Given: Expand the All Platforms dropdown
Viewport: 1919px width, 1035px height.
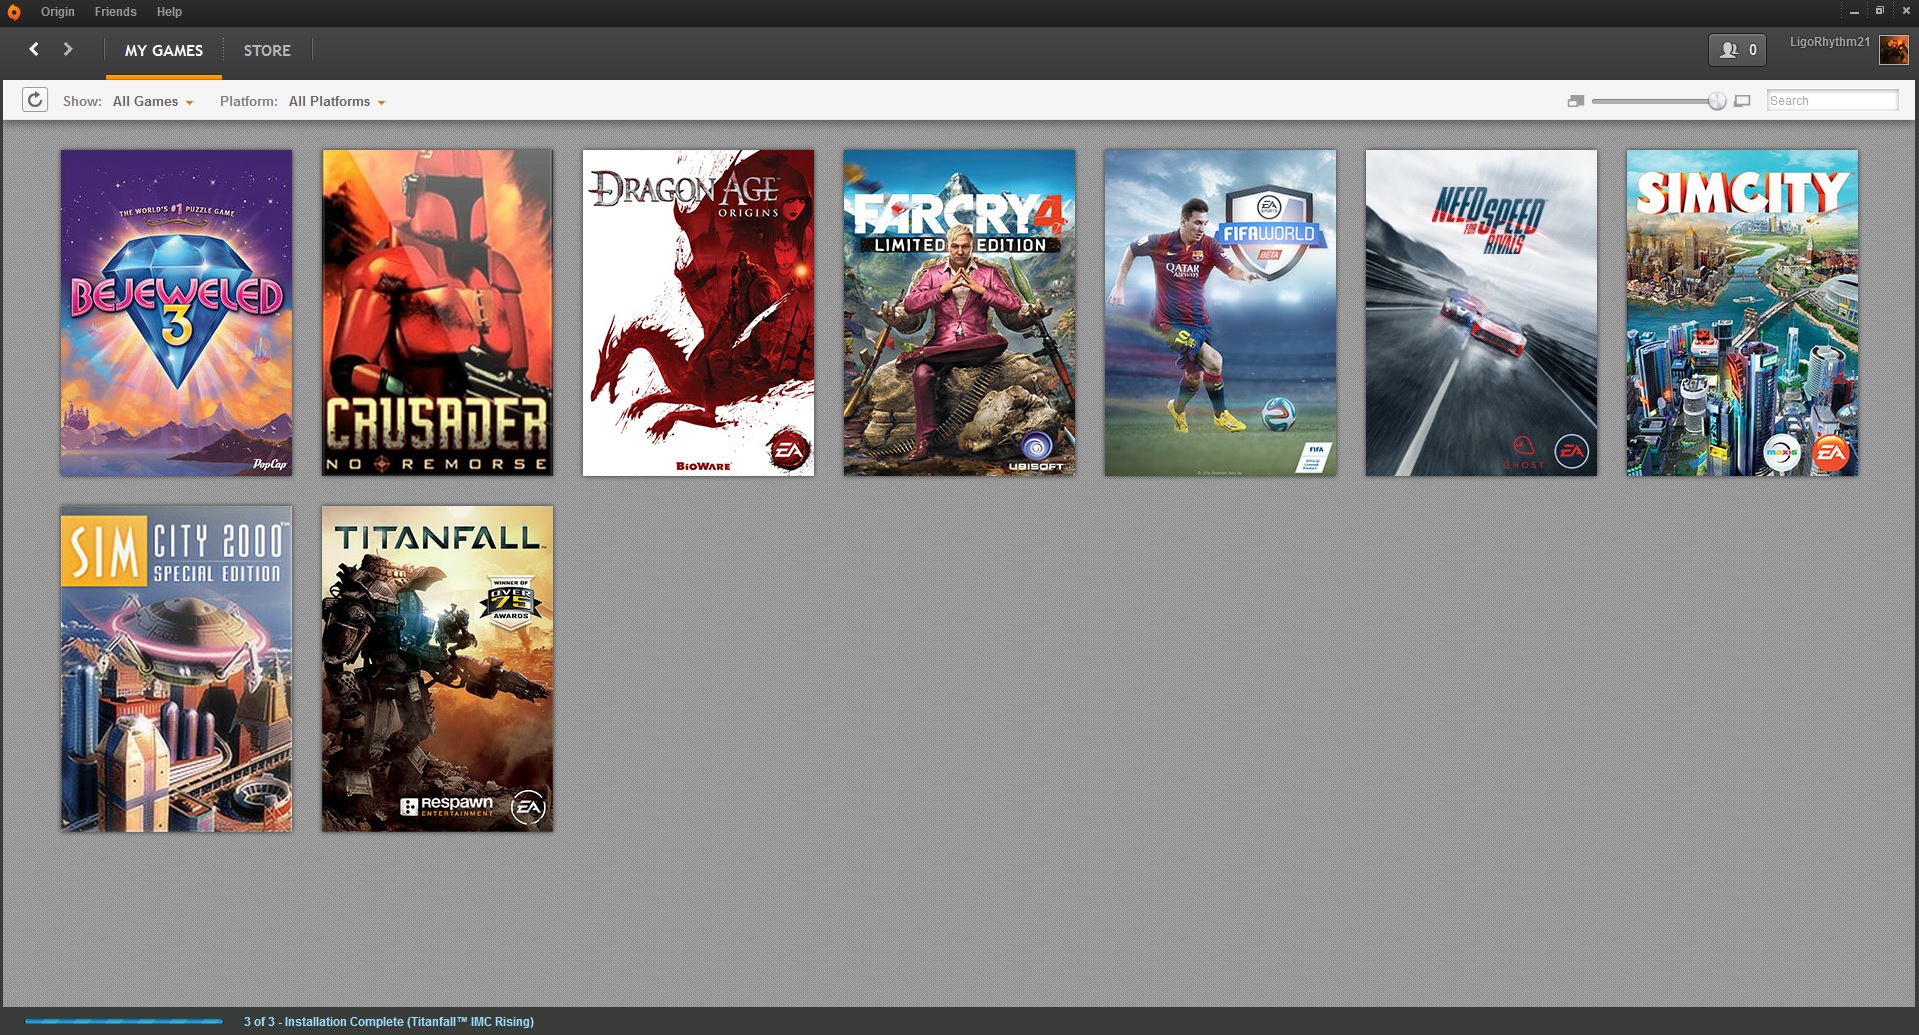Looking at the screenshot, I should coord(337,101).
